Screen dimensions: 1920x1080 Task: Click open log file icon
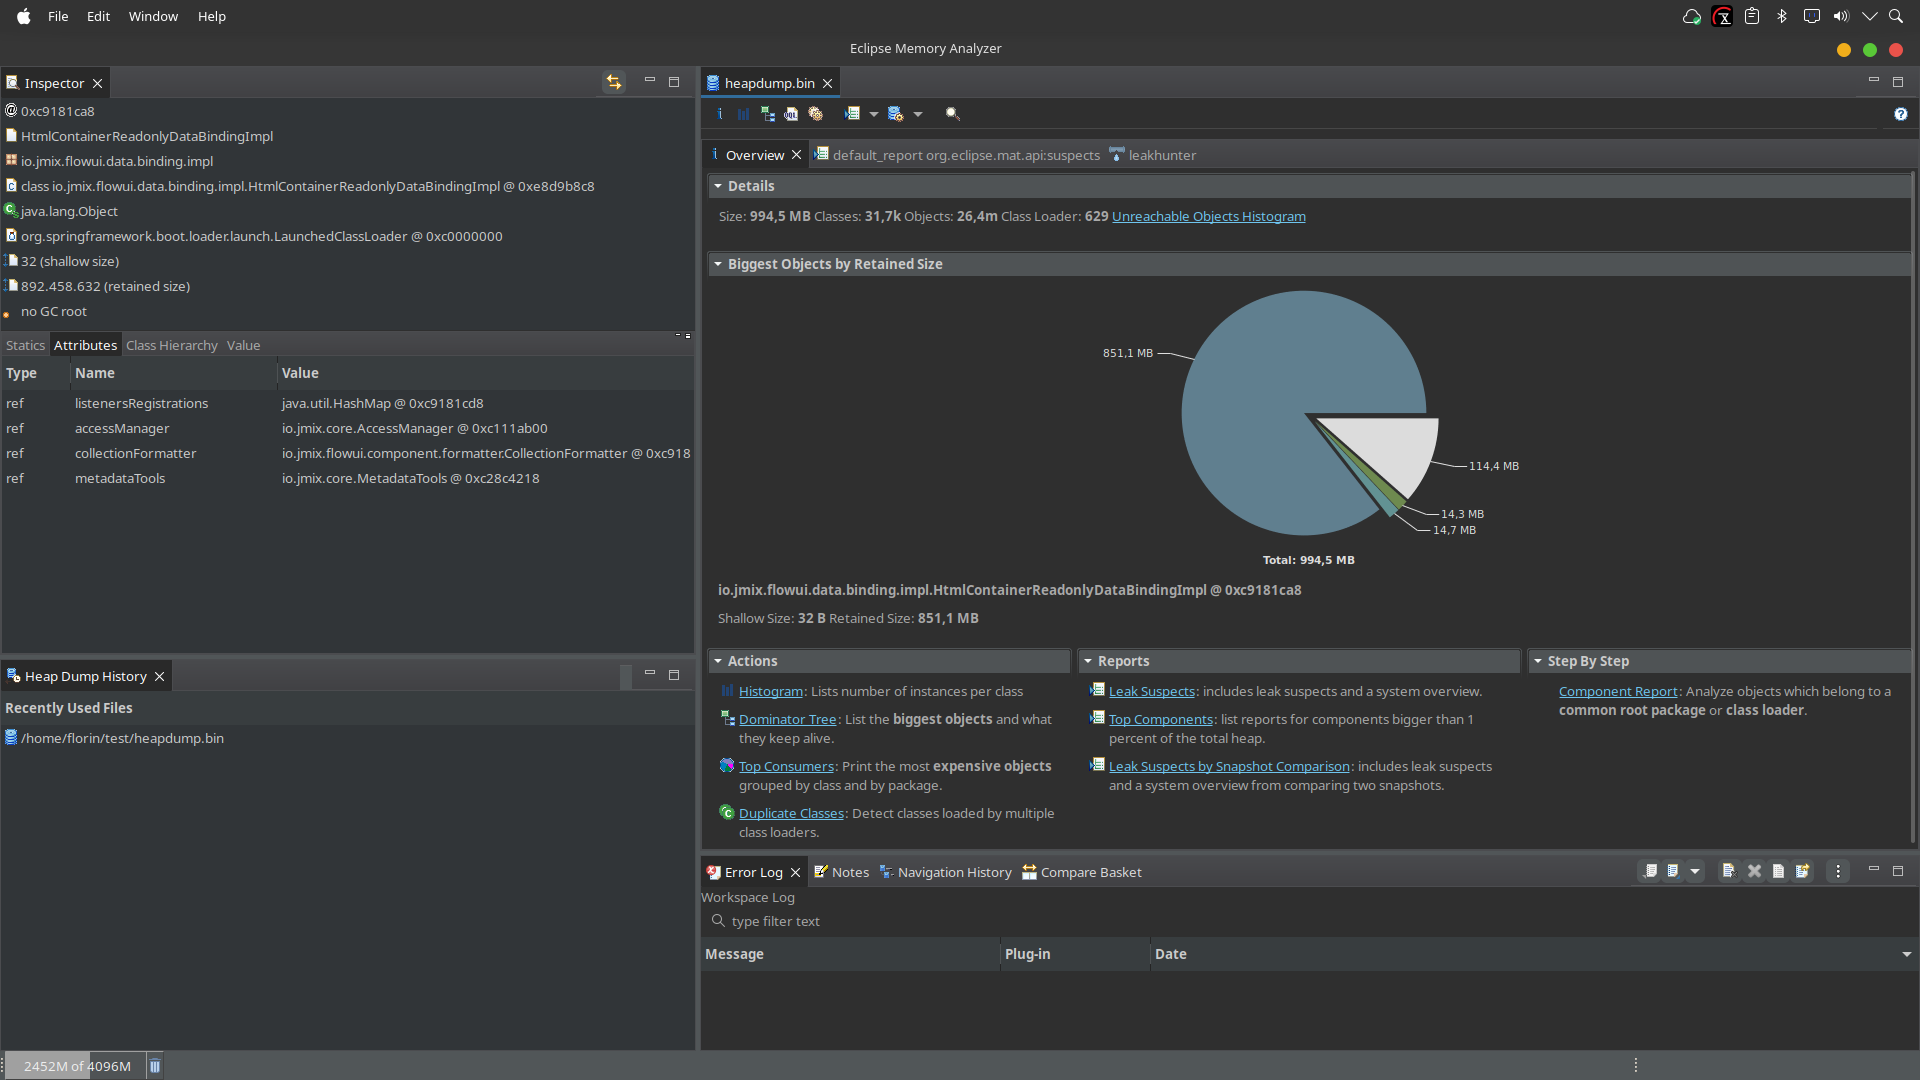[1778, 871]
